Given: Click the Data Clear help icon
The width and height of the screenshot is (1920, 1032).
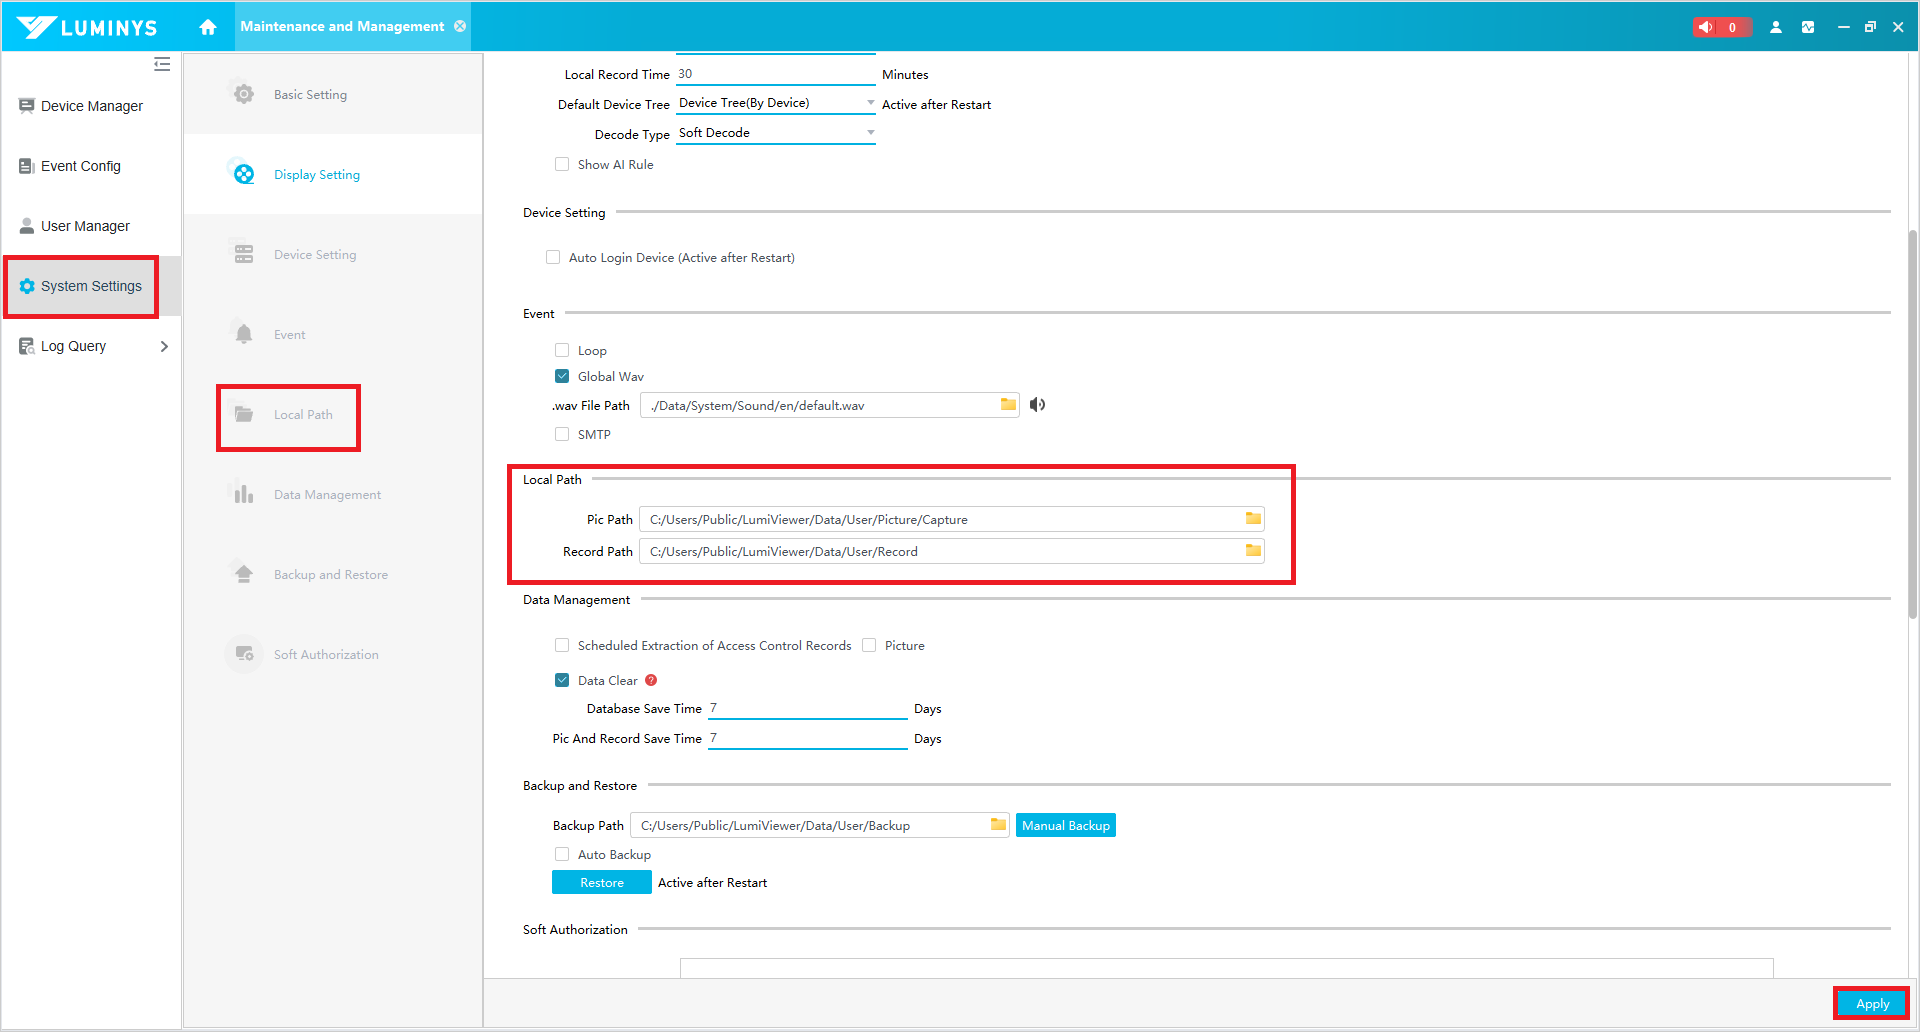Looking at the screenshot, I should (x=651, y=680).
